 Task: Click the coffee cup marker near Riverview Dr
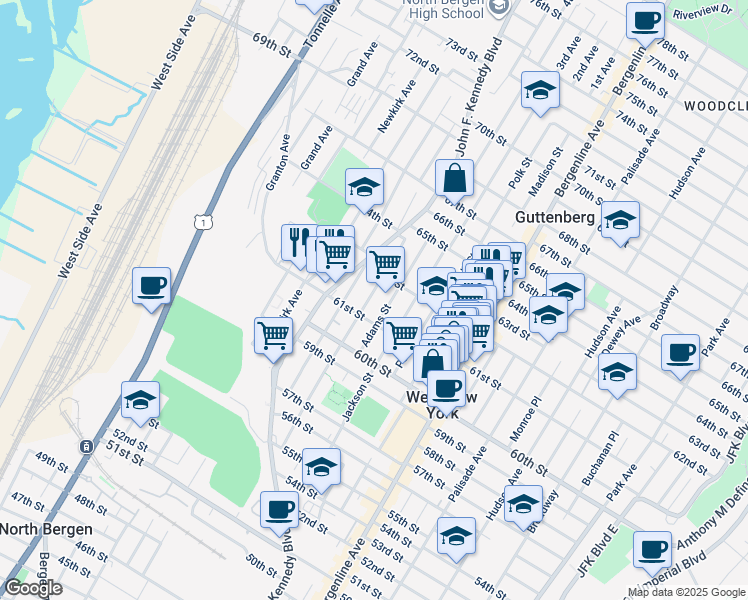pos(645,20)
